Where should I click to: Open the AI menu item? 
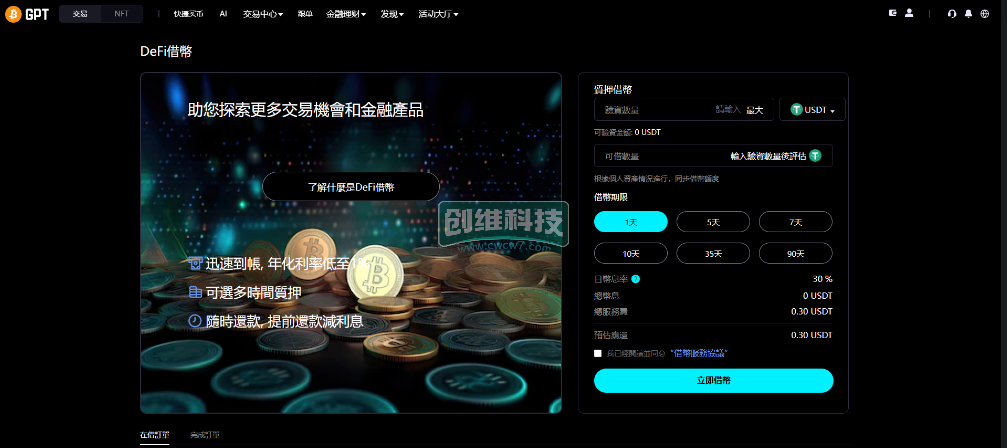(x=223, y=13)
